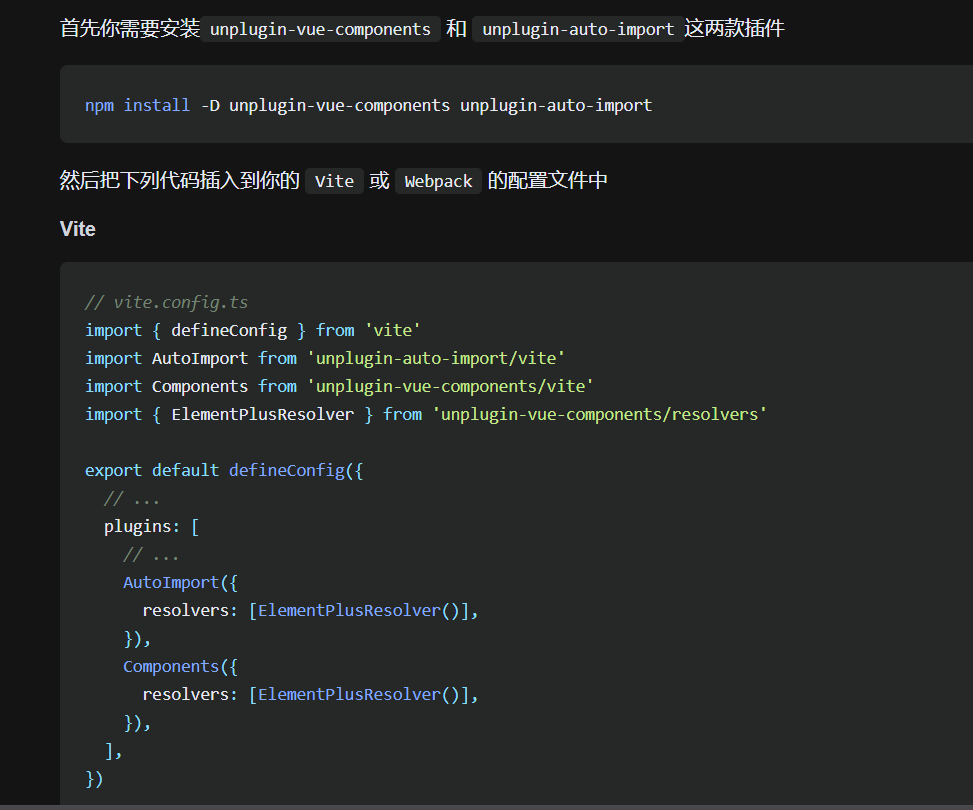Click the 'plugins: [' line
The height and width of the screenshot is (810, 973).
[152, 526]
